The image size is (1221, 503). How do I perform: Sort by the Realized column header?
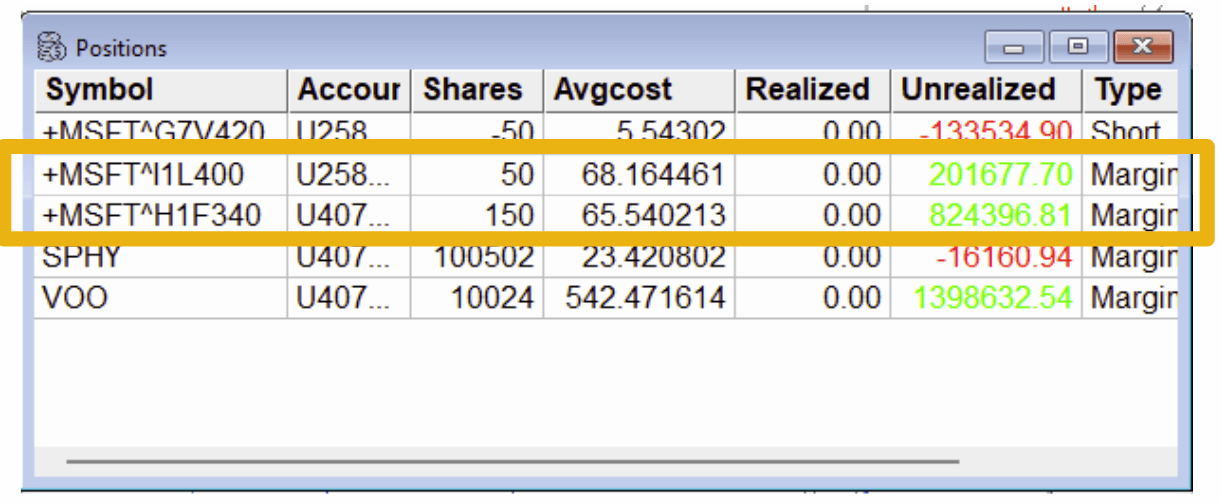813,90
